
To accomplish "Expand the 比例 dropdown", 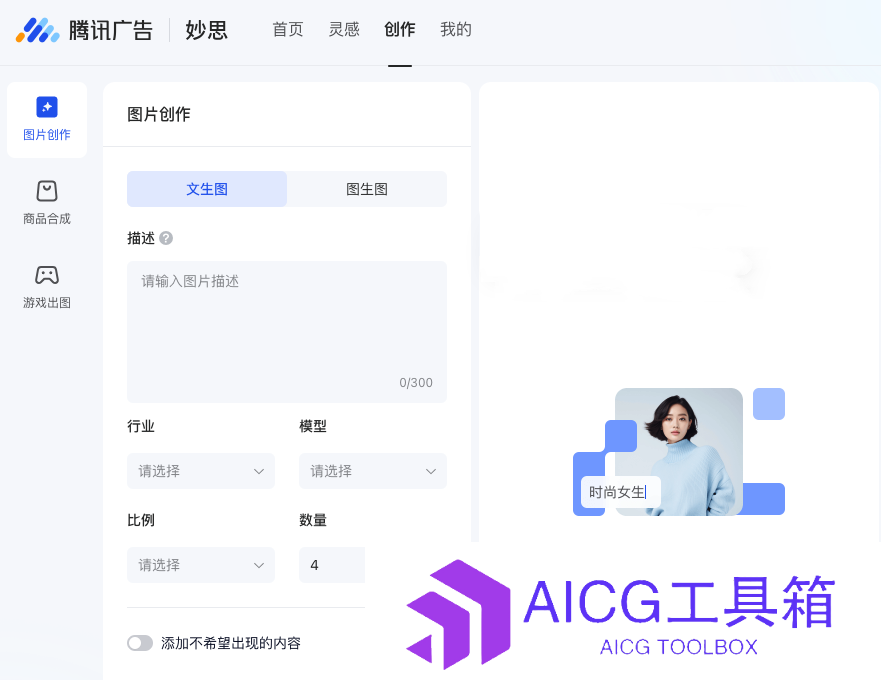I will click(201, 565).
